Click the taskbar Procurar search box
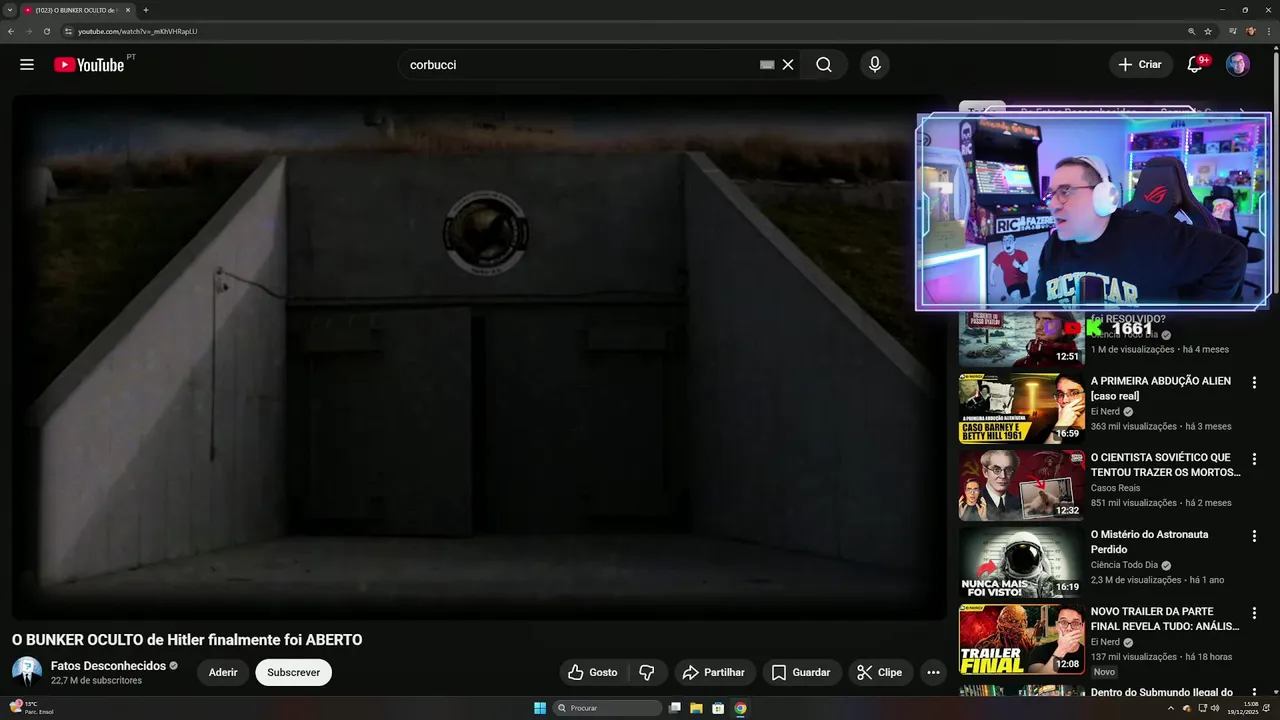Image resolution: width=1280 pixels, height=720 pixels. (608, 708)
